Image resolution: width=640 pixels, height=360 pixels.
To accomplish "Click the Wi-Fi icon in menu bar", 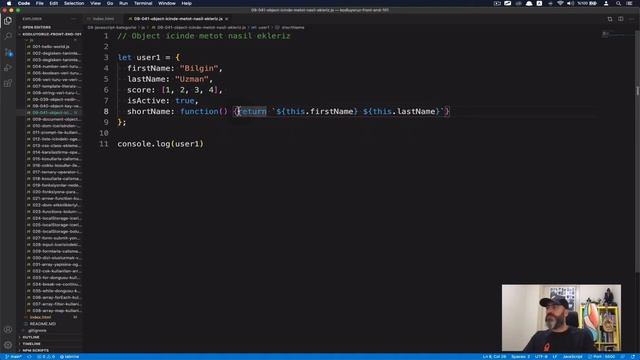I will (x=560, y=3).
